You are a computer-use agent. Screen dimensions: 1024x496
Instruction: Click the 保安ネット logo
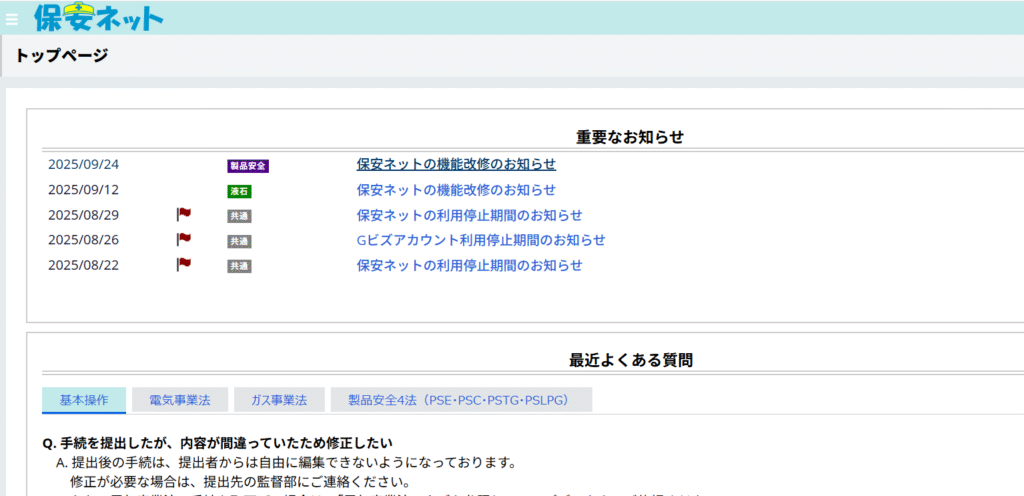point(98,17)
